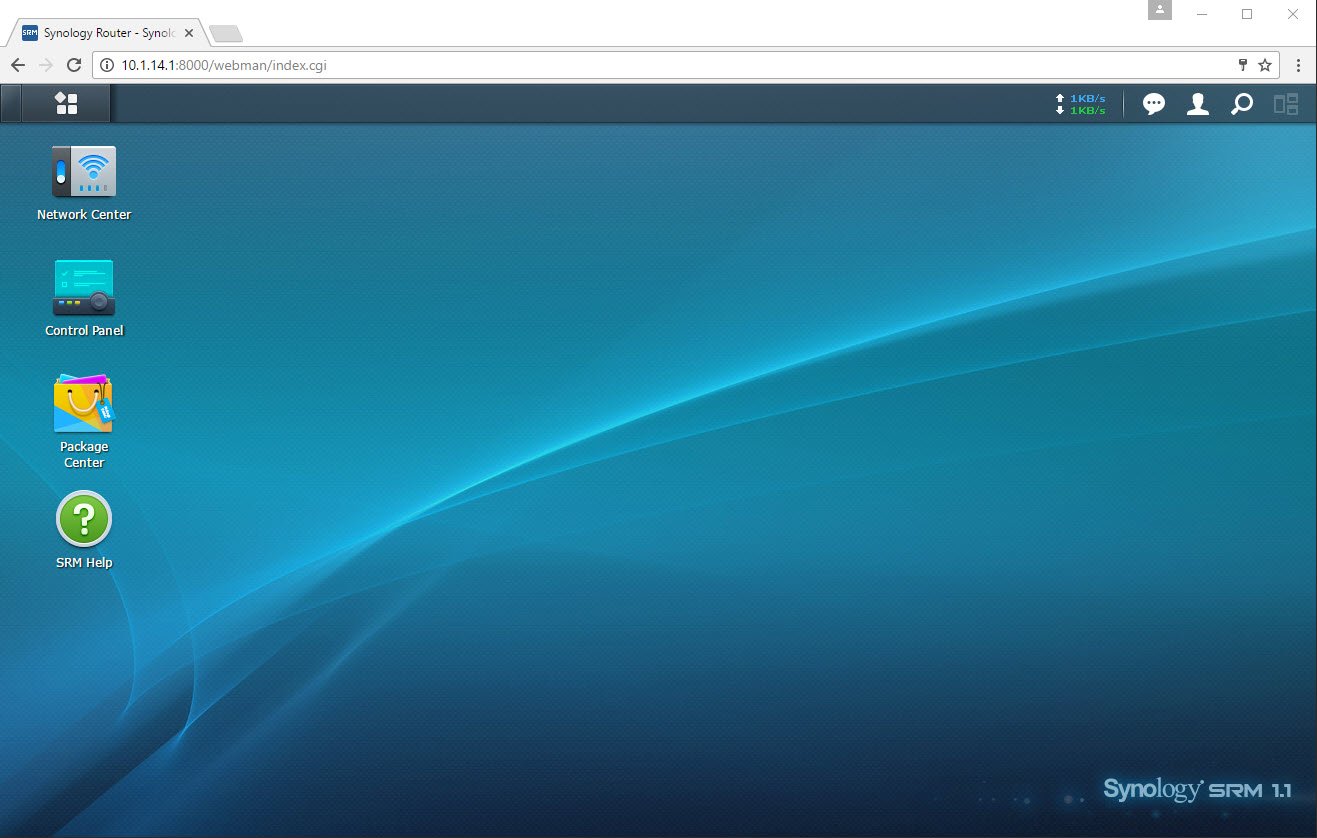The height and width of the screenshot is (838, 1317).
Task: Click the Chrome profile avatar button
Action: [1160, 11]
